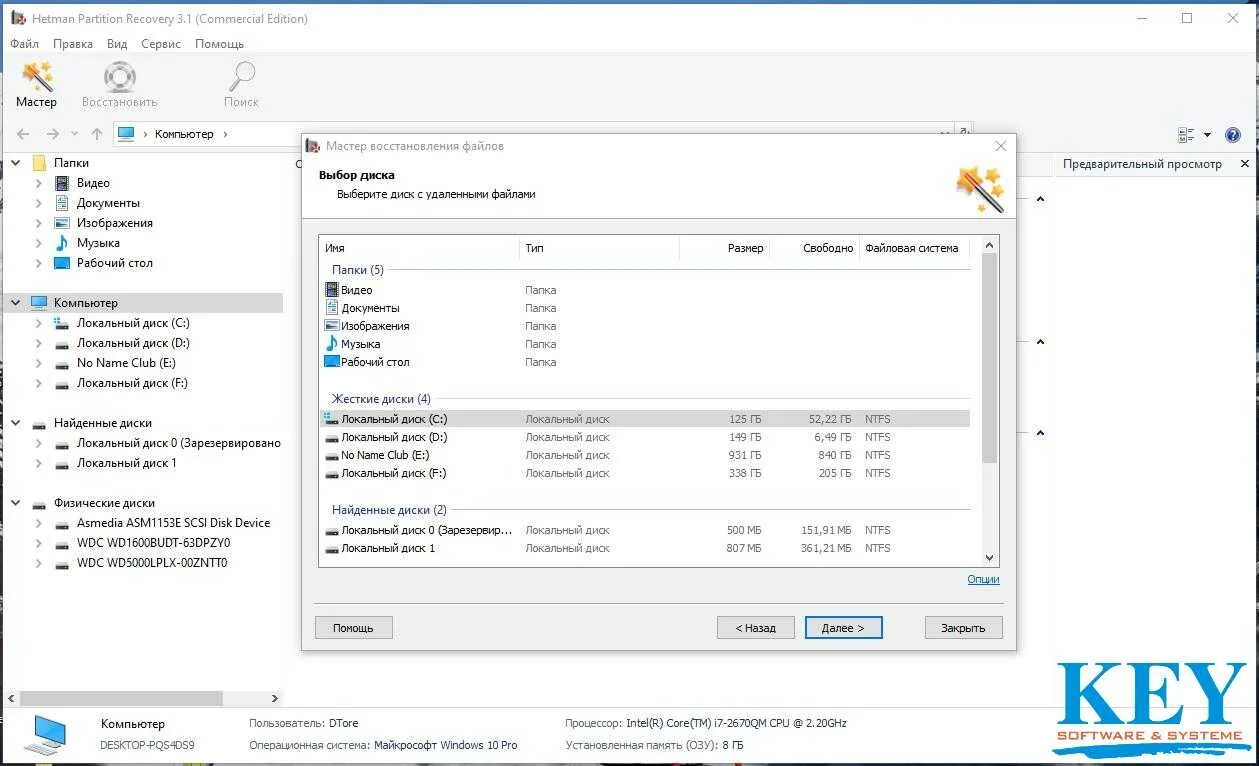Click the Закрыть button
This screenshot has height=766, width=1259.
click(963, 628)
